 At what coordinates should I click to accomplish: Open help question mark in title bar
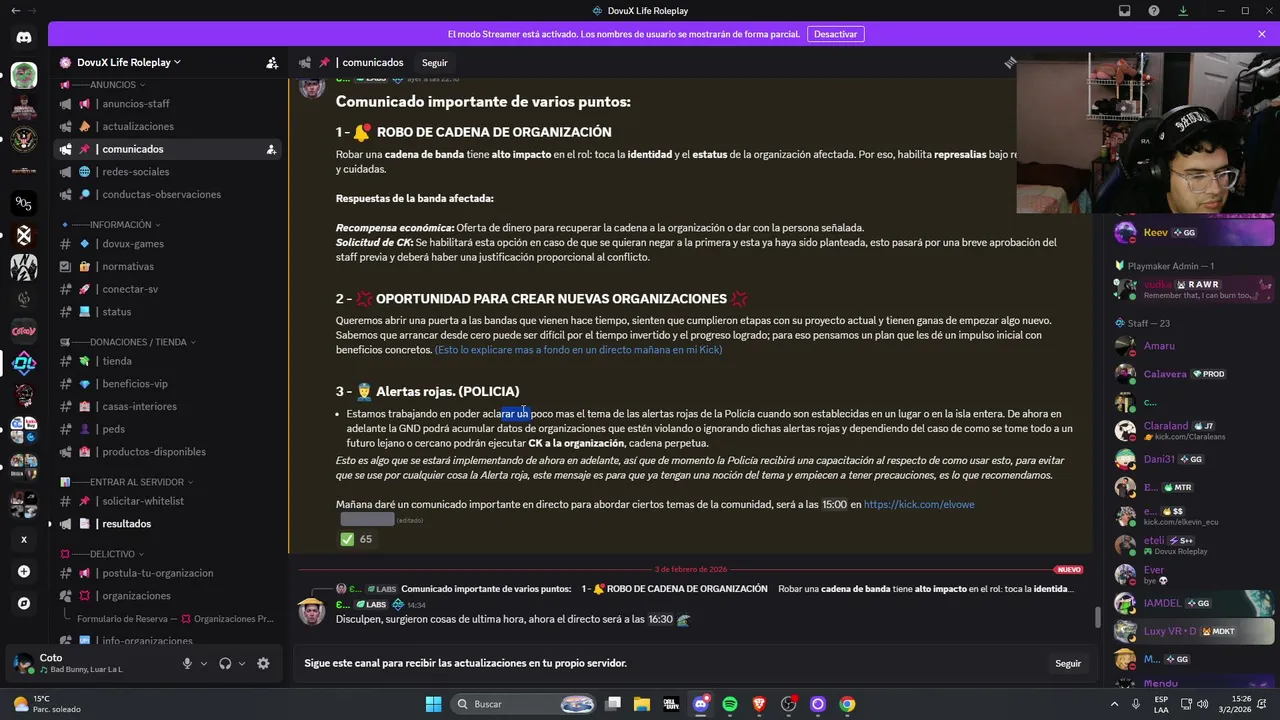pos(1154,10)
